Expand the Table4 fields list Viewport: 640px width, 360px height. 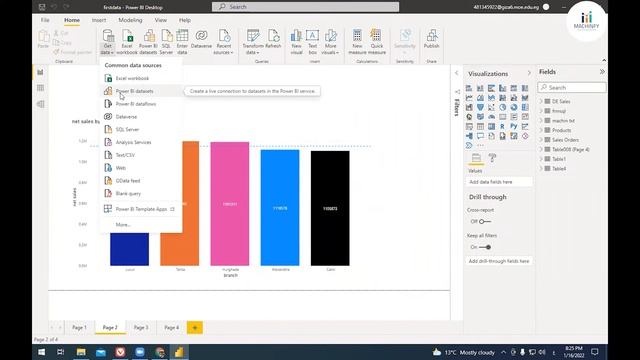coord(541,169)
